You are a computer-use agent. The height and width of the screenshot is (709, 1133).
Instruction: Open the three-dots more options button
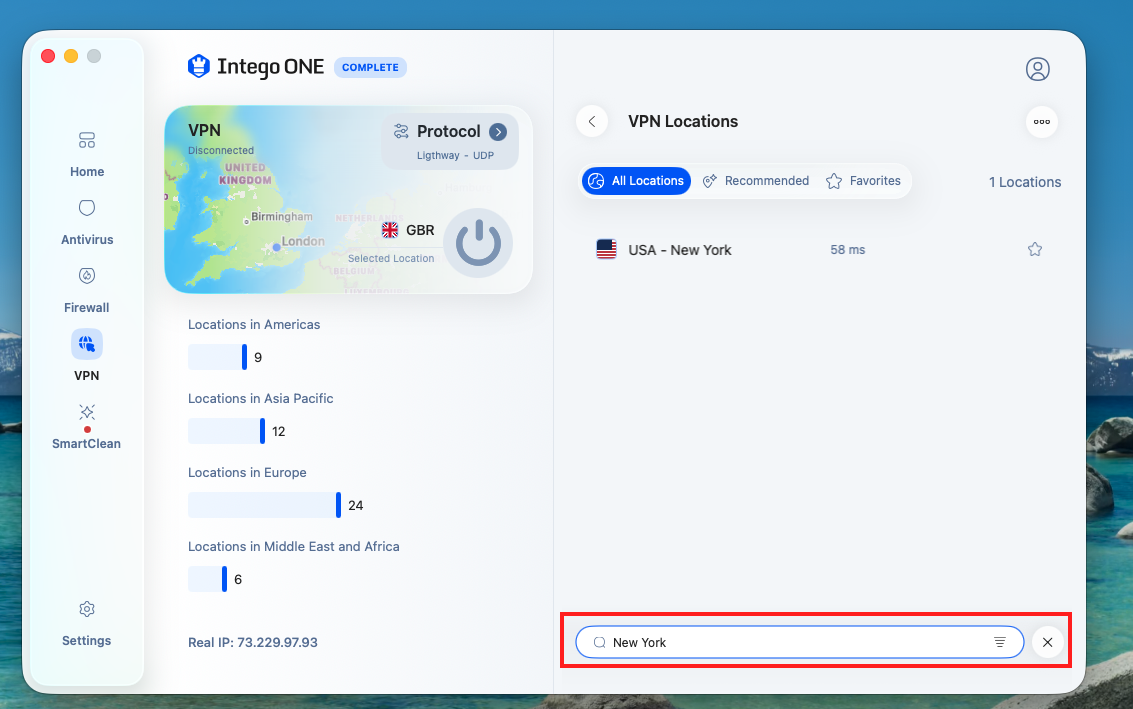point(1042,121)
